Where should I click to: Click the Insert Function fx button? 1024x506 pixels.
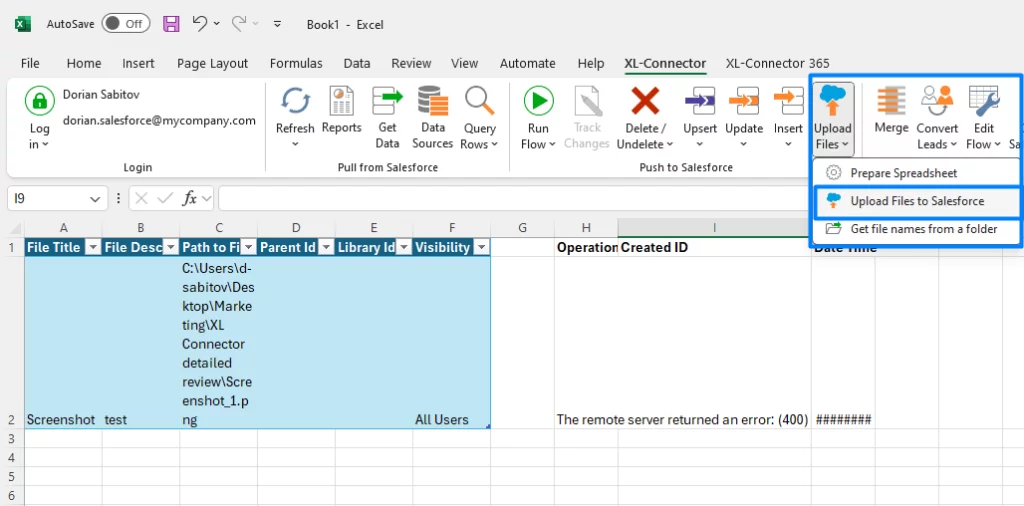(189, 198)
